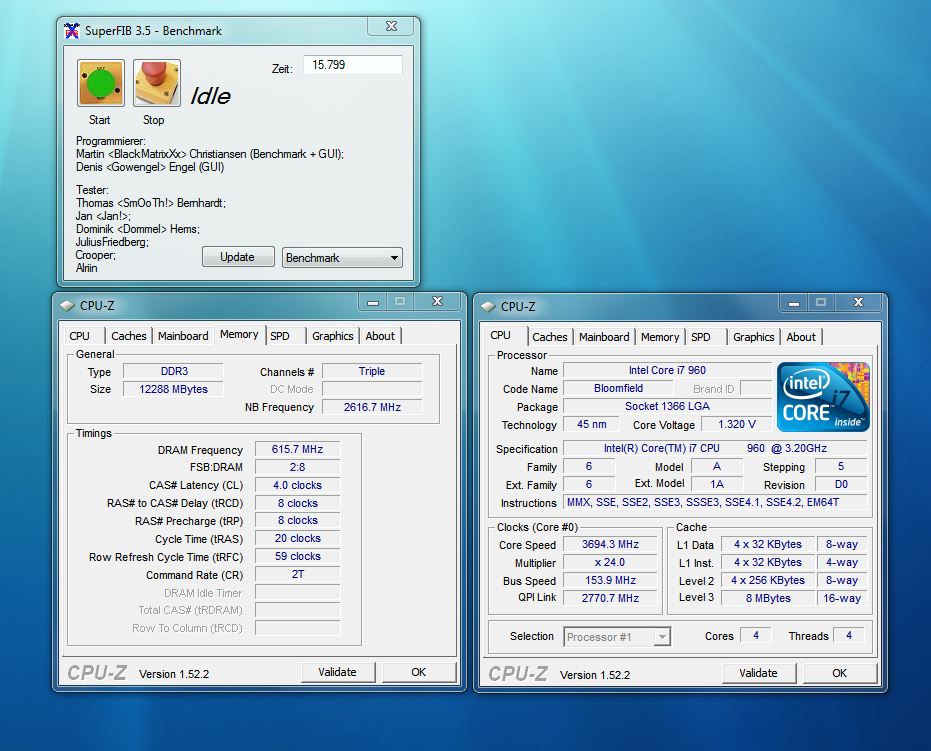
Task: Select Memory tab in left CPU-Z window
Action: pos(239,334)
